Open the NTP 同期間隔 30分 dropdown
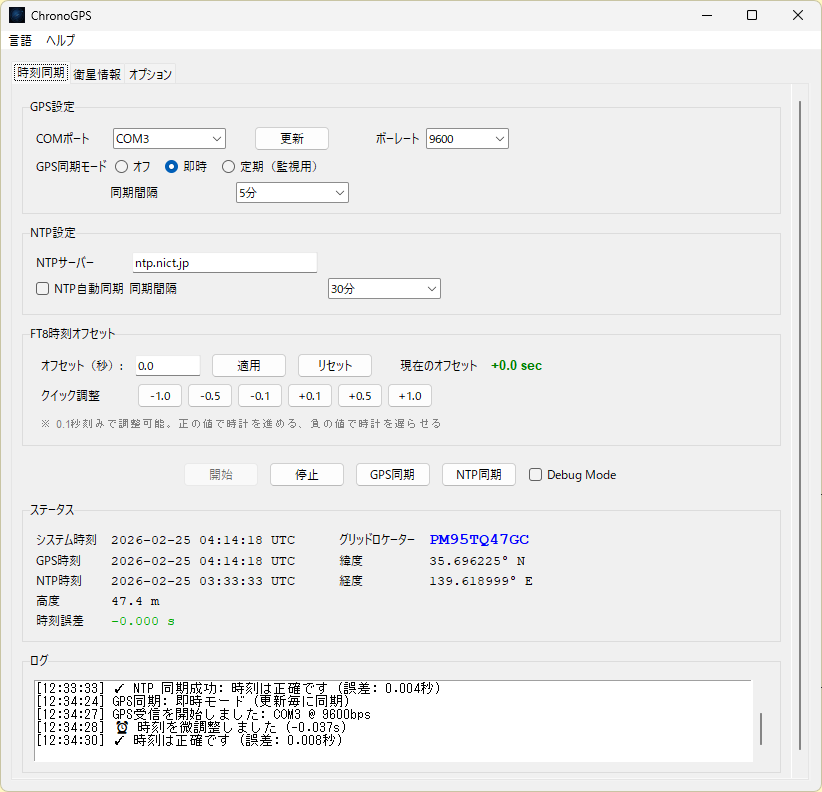The height and width of the screenshot is (792, 822). [384, 289]
